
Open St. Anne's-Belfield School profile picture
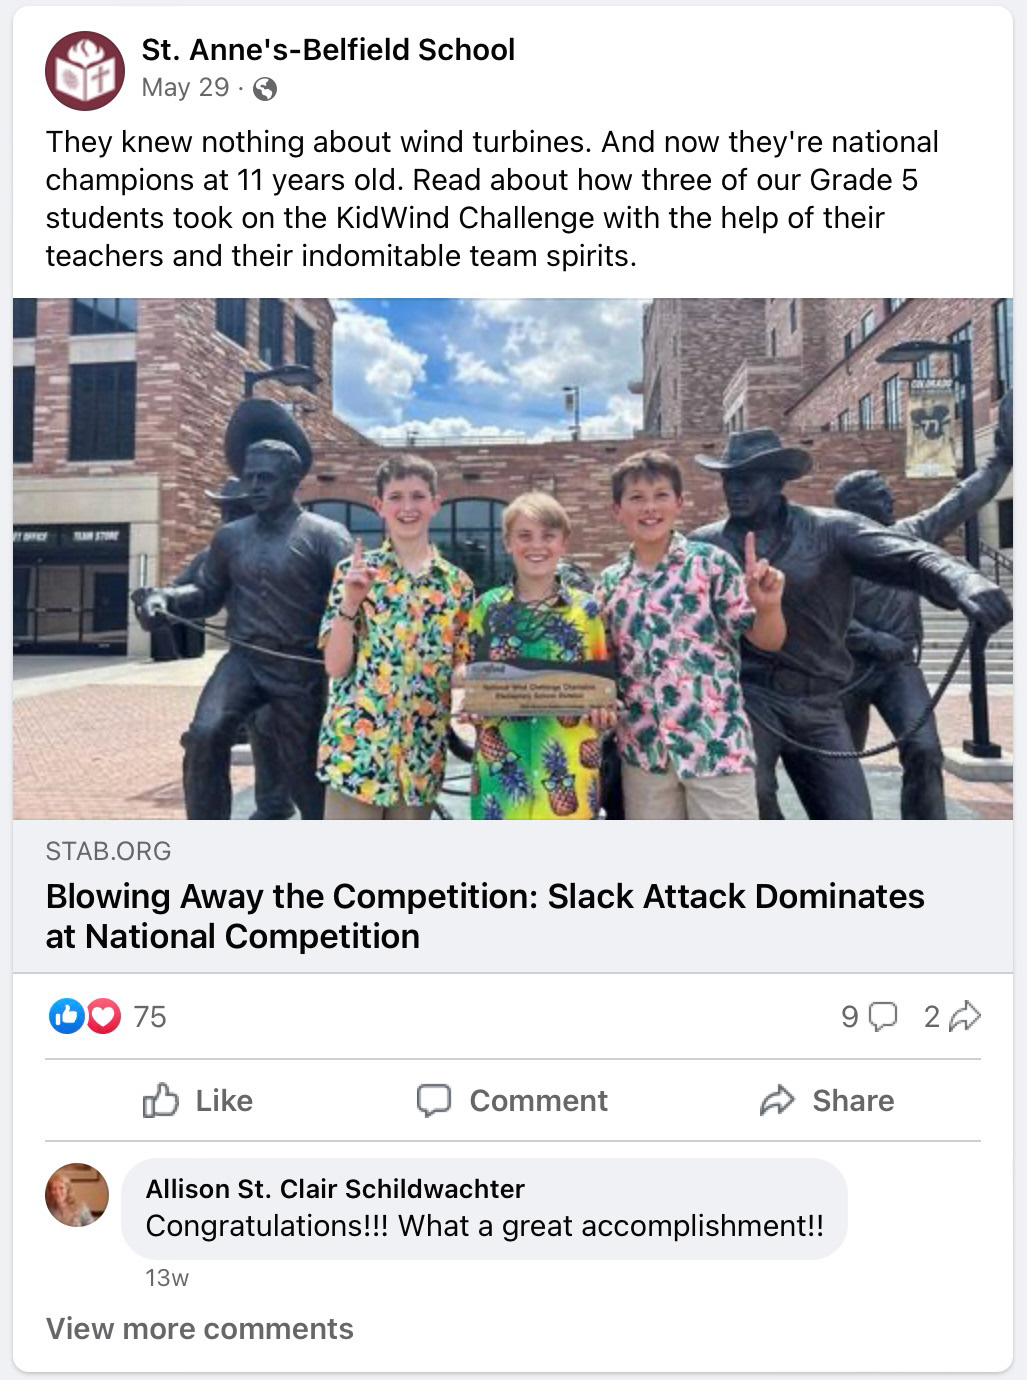pyautogui.click(x=85, y=70)
